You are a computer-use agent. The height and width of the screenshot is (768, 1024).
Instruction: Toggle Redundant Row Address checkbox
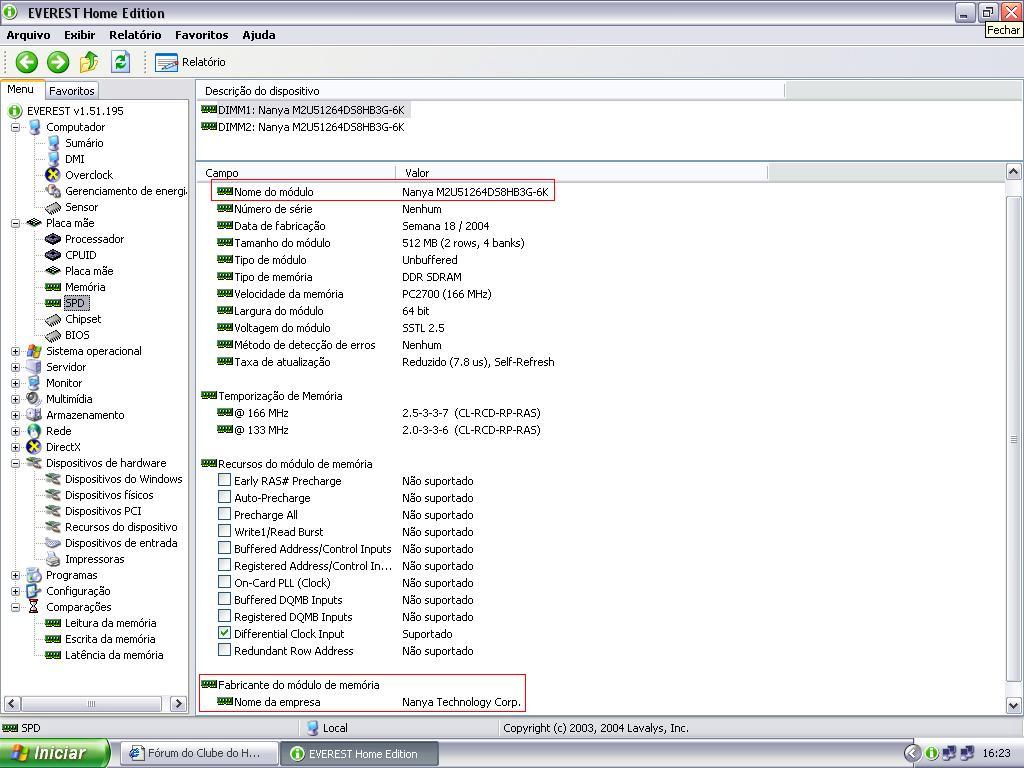pyautogui.click(x=224, y=650)
